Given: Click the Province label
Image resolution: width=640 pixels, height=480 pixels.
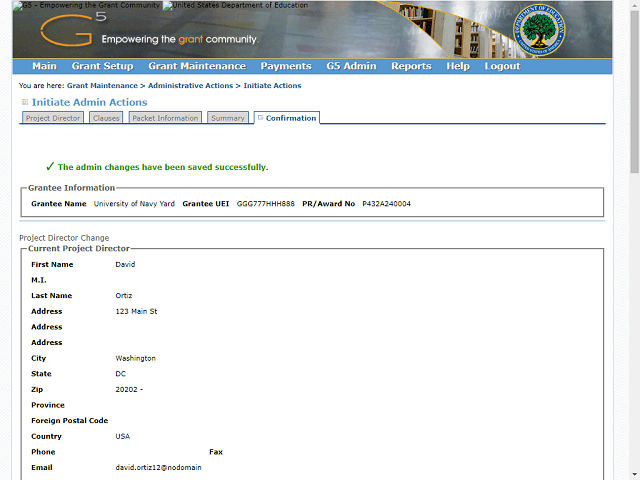Looking at the screenshot, I should (48, 405).
